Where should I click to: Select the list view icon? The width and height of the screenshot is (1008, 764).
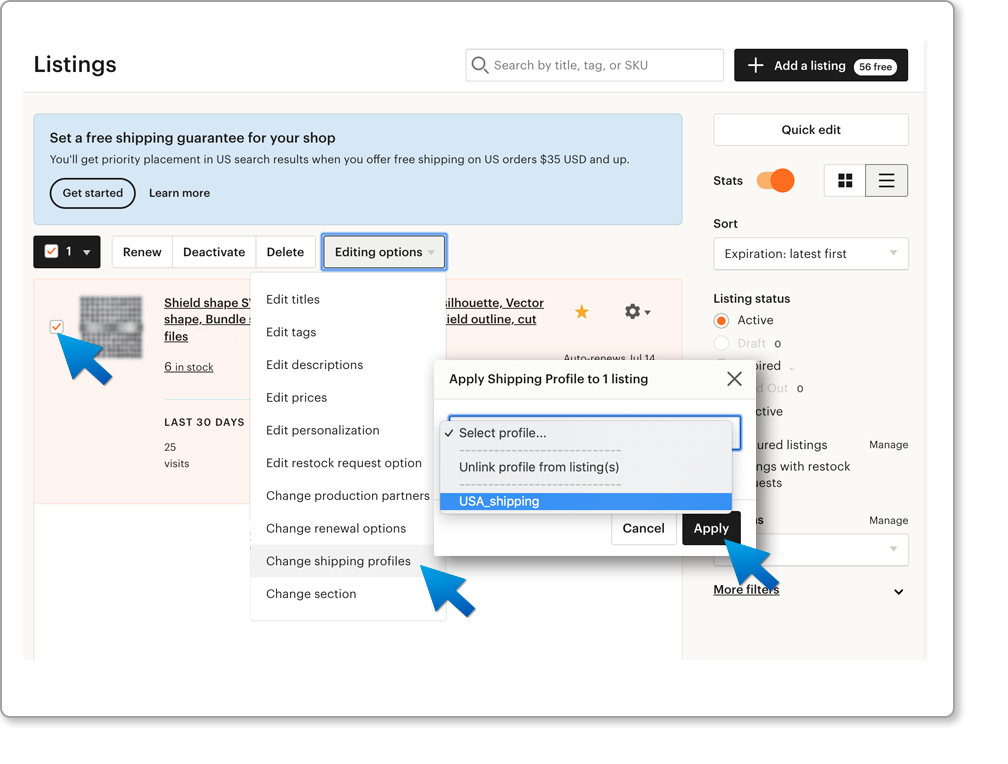click(886, 180)
